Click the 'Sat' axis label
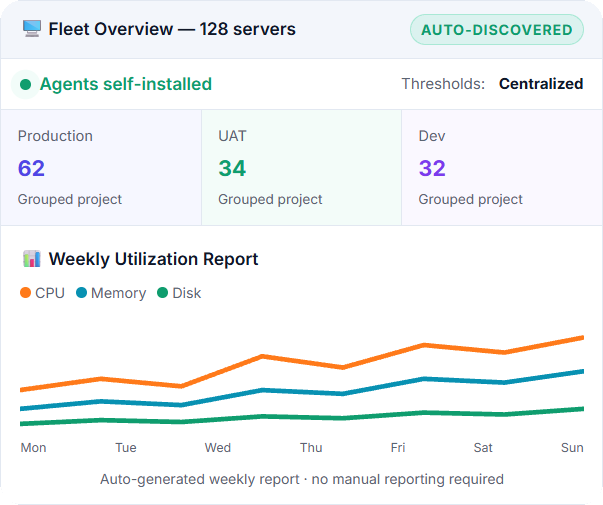 tap(483, 448)
